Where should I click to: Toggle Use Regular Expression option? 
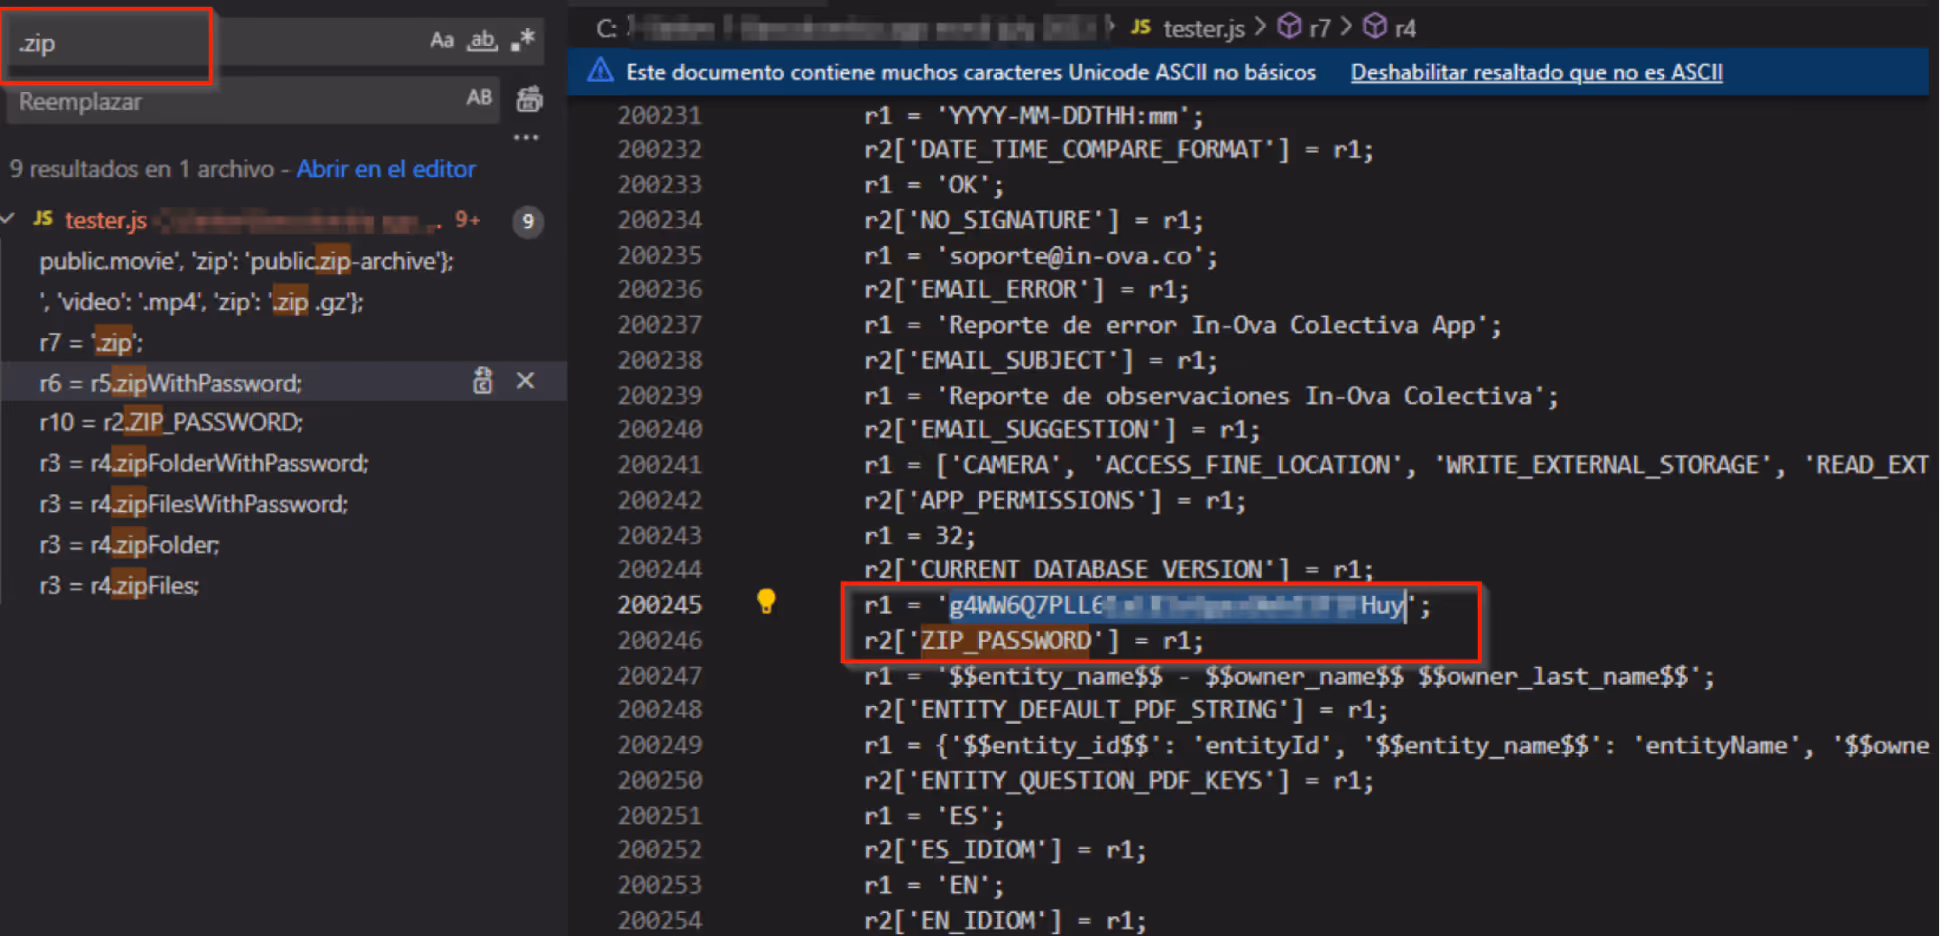click(523, 41)
